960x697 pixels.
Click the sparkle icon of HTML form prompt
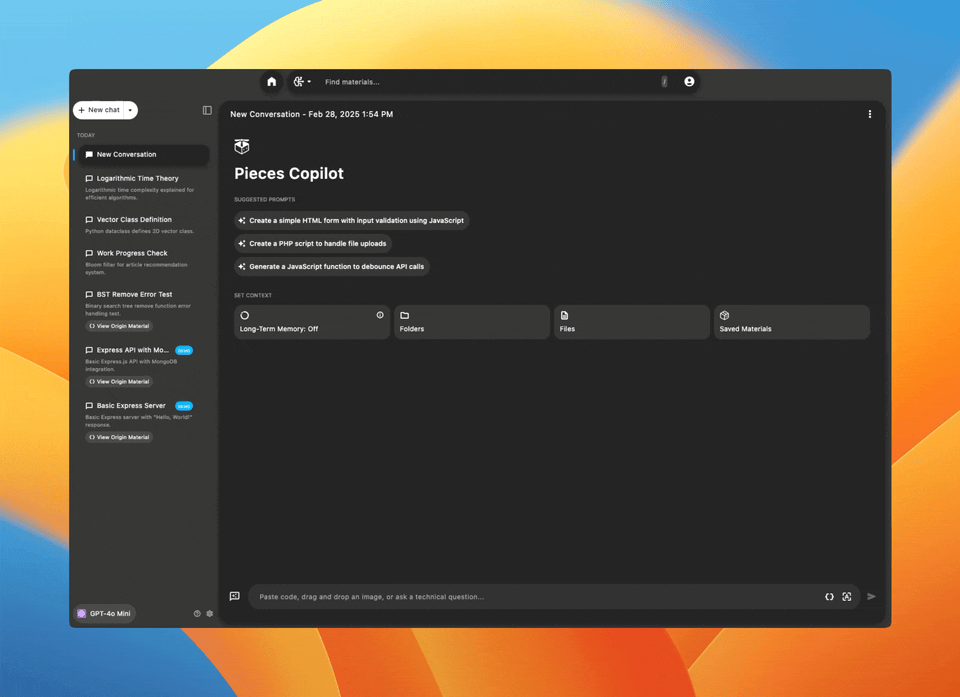242,220
